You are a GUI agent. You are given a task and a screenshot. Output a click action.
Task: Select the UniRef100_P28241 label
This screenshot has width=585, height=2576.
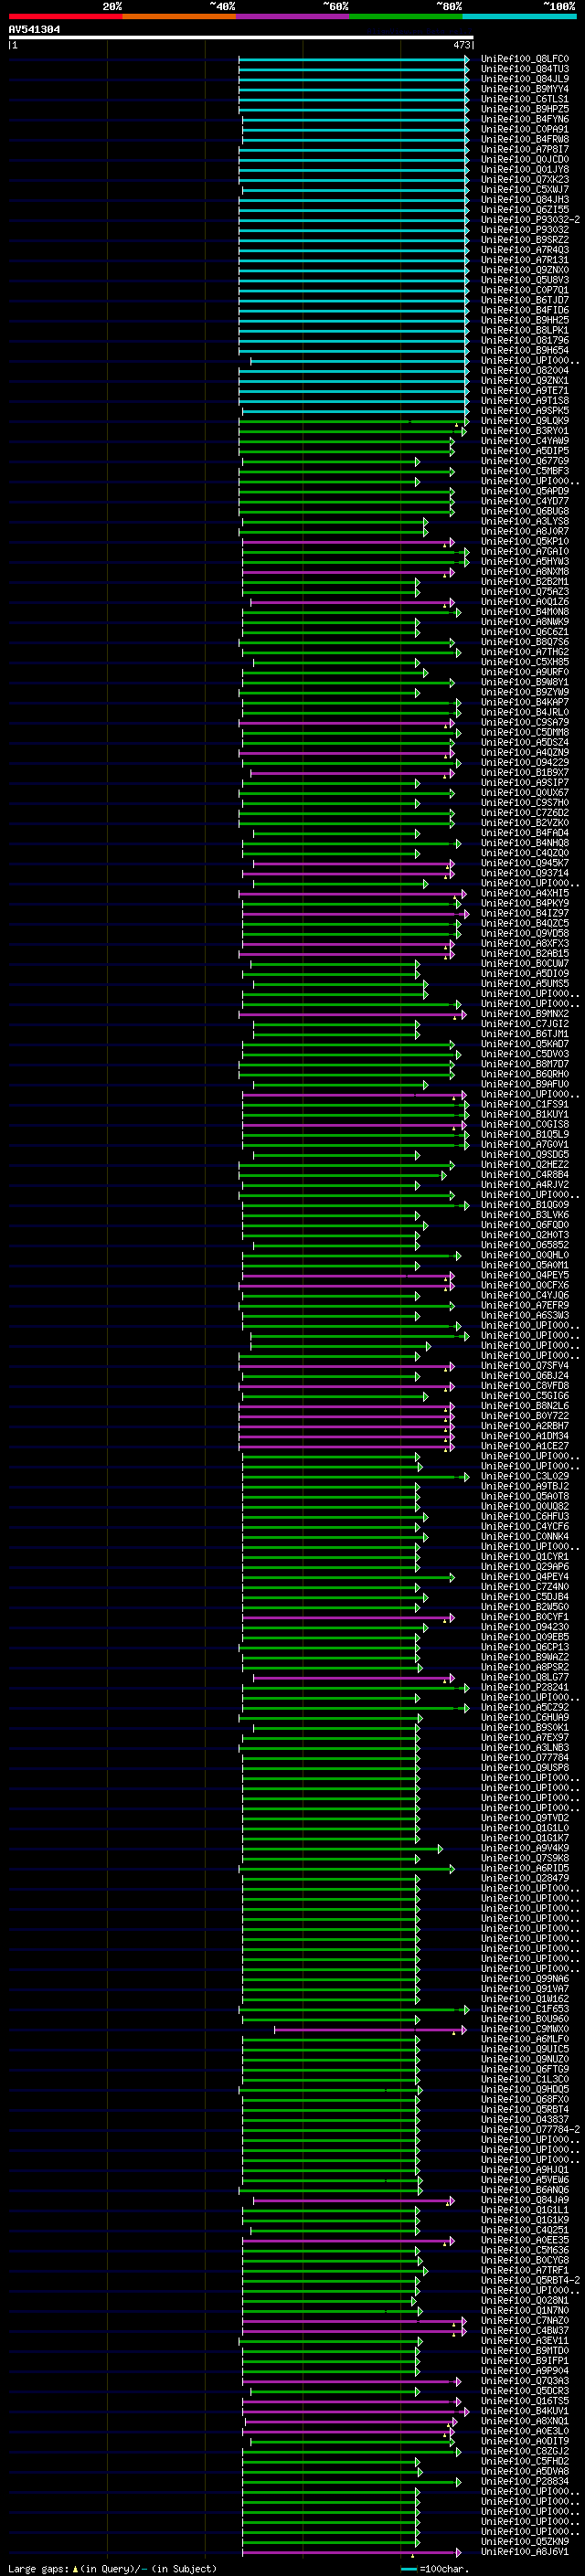pyautogui.click(x=524, y=1687)
